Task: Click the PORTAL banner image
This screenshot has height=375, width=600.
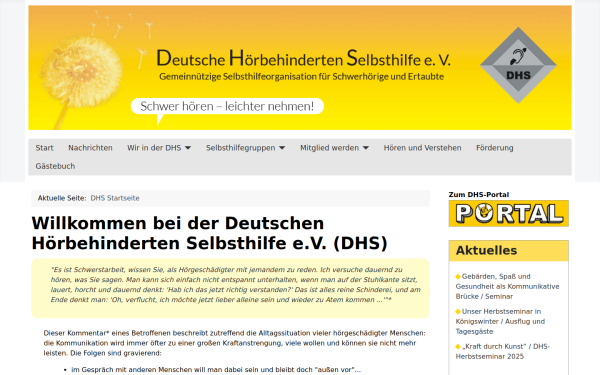Action: click(509, 213)
